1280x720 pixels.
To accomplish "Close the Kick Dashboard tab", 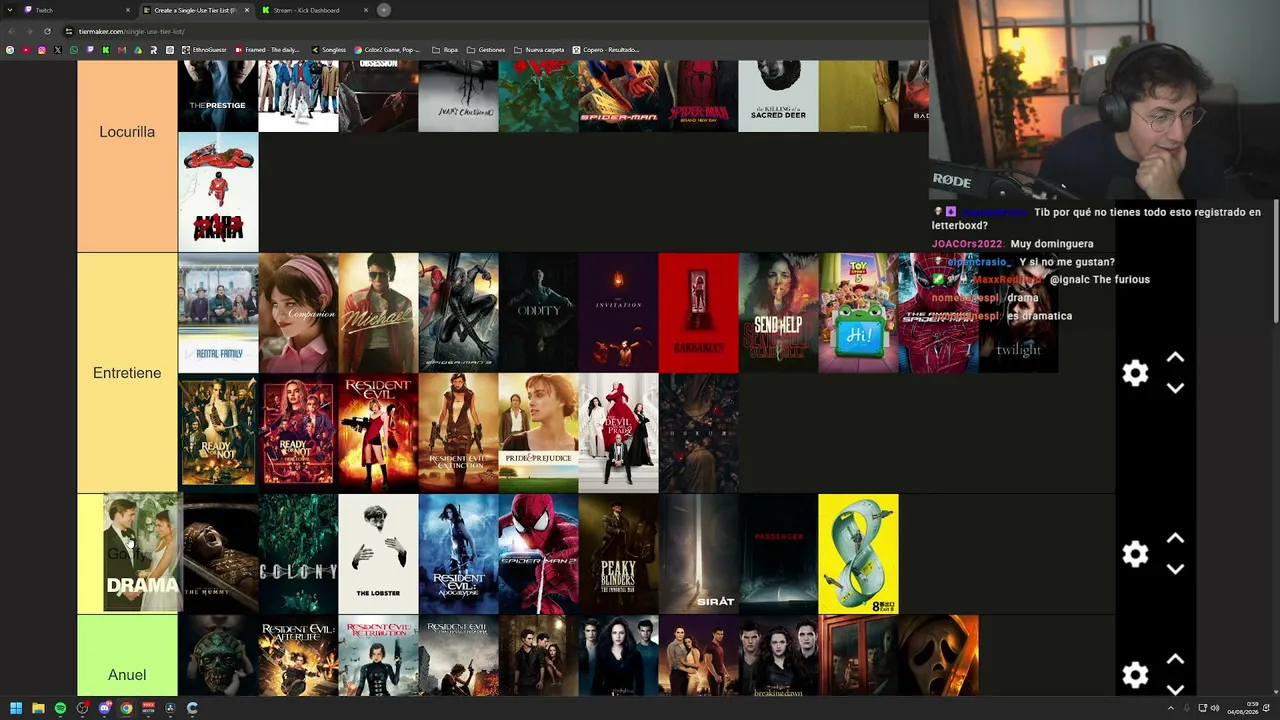I will click(366, 10).
